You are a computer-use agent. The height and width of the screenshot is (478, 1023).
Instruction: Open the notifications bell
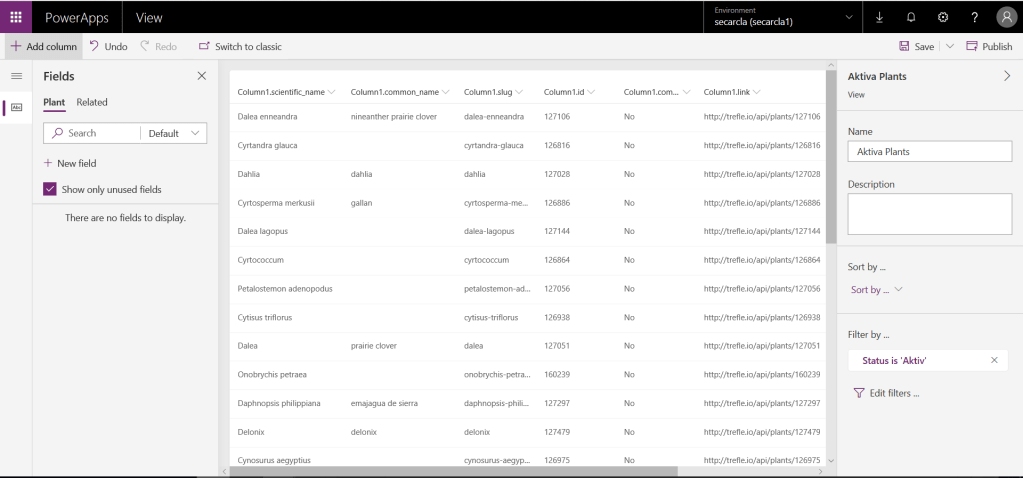[x=911, y=17]
